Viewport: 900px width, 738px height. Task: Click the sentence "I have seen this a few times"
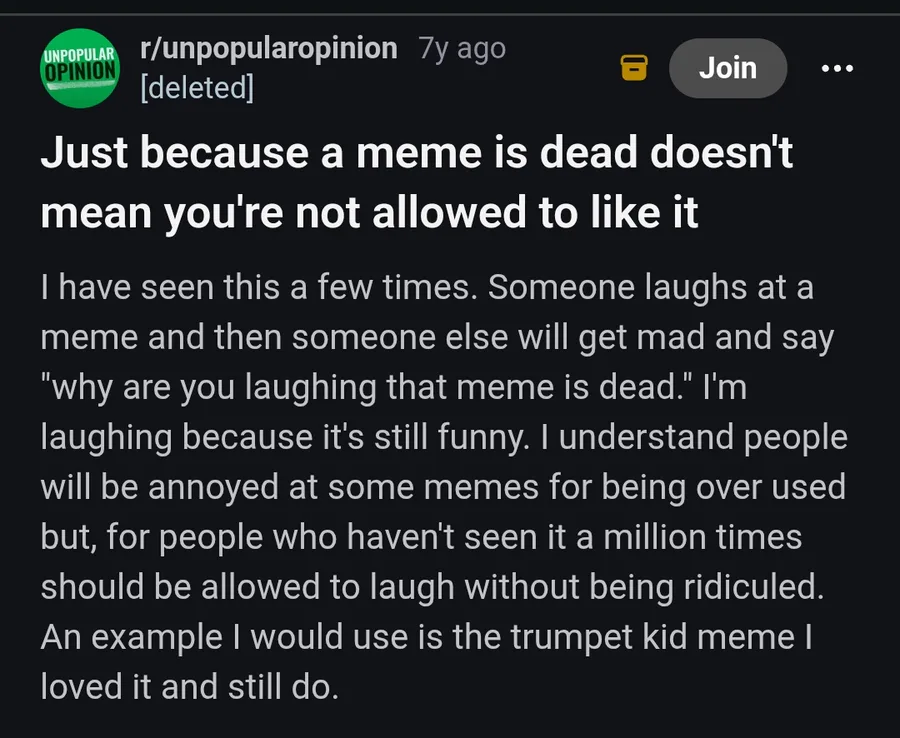[x=256, y=288]
